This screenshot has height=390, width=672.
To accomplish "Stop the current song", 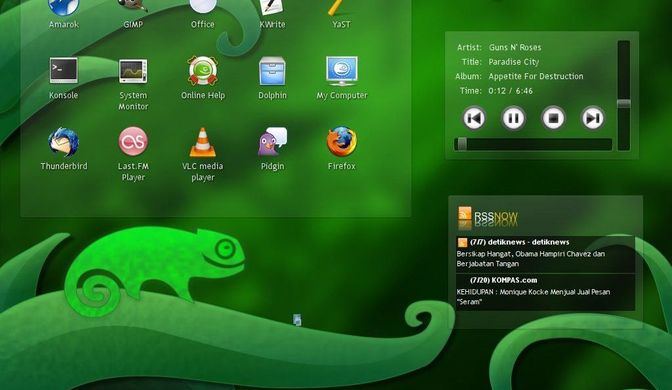I will tap(553, 118).
